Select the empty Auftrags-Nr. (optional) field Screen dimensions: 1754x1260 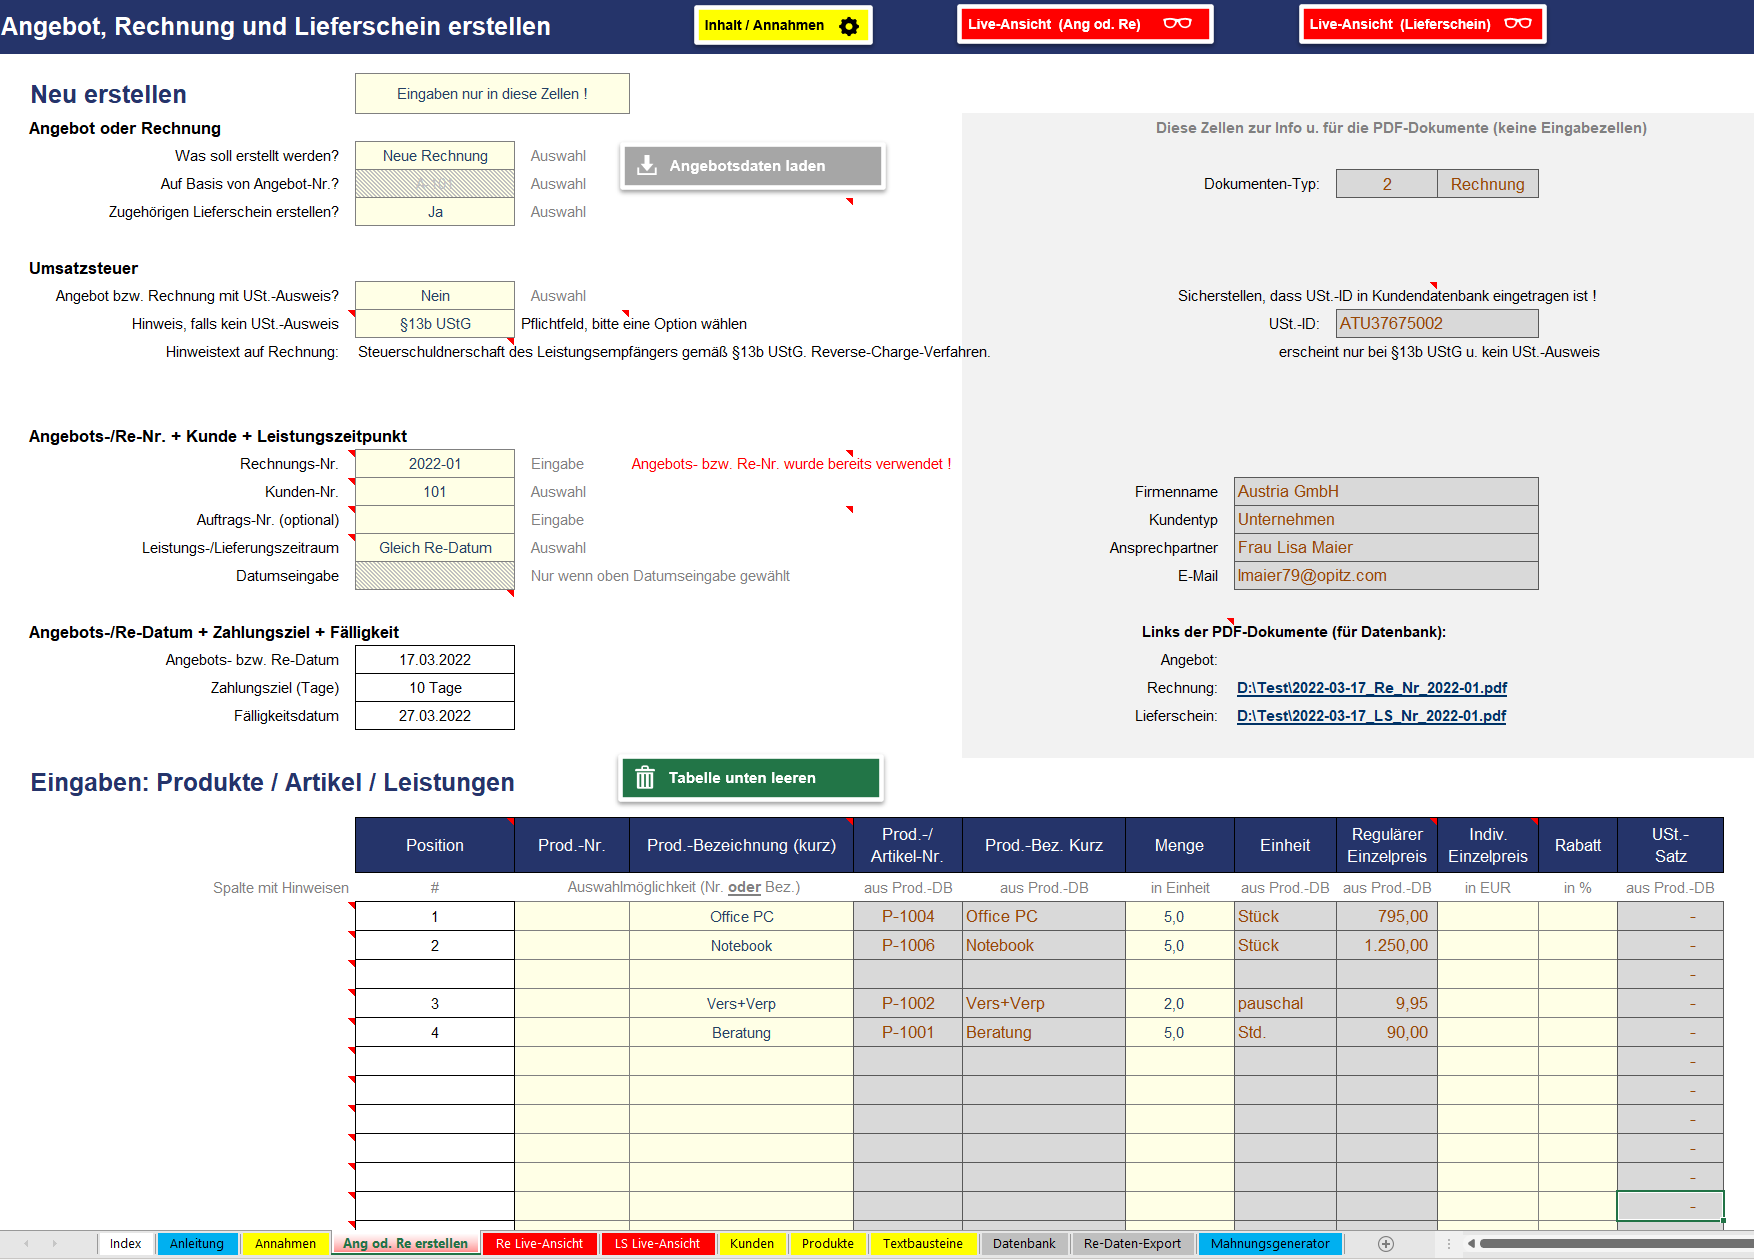point(435,520)
